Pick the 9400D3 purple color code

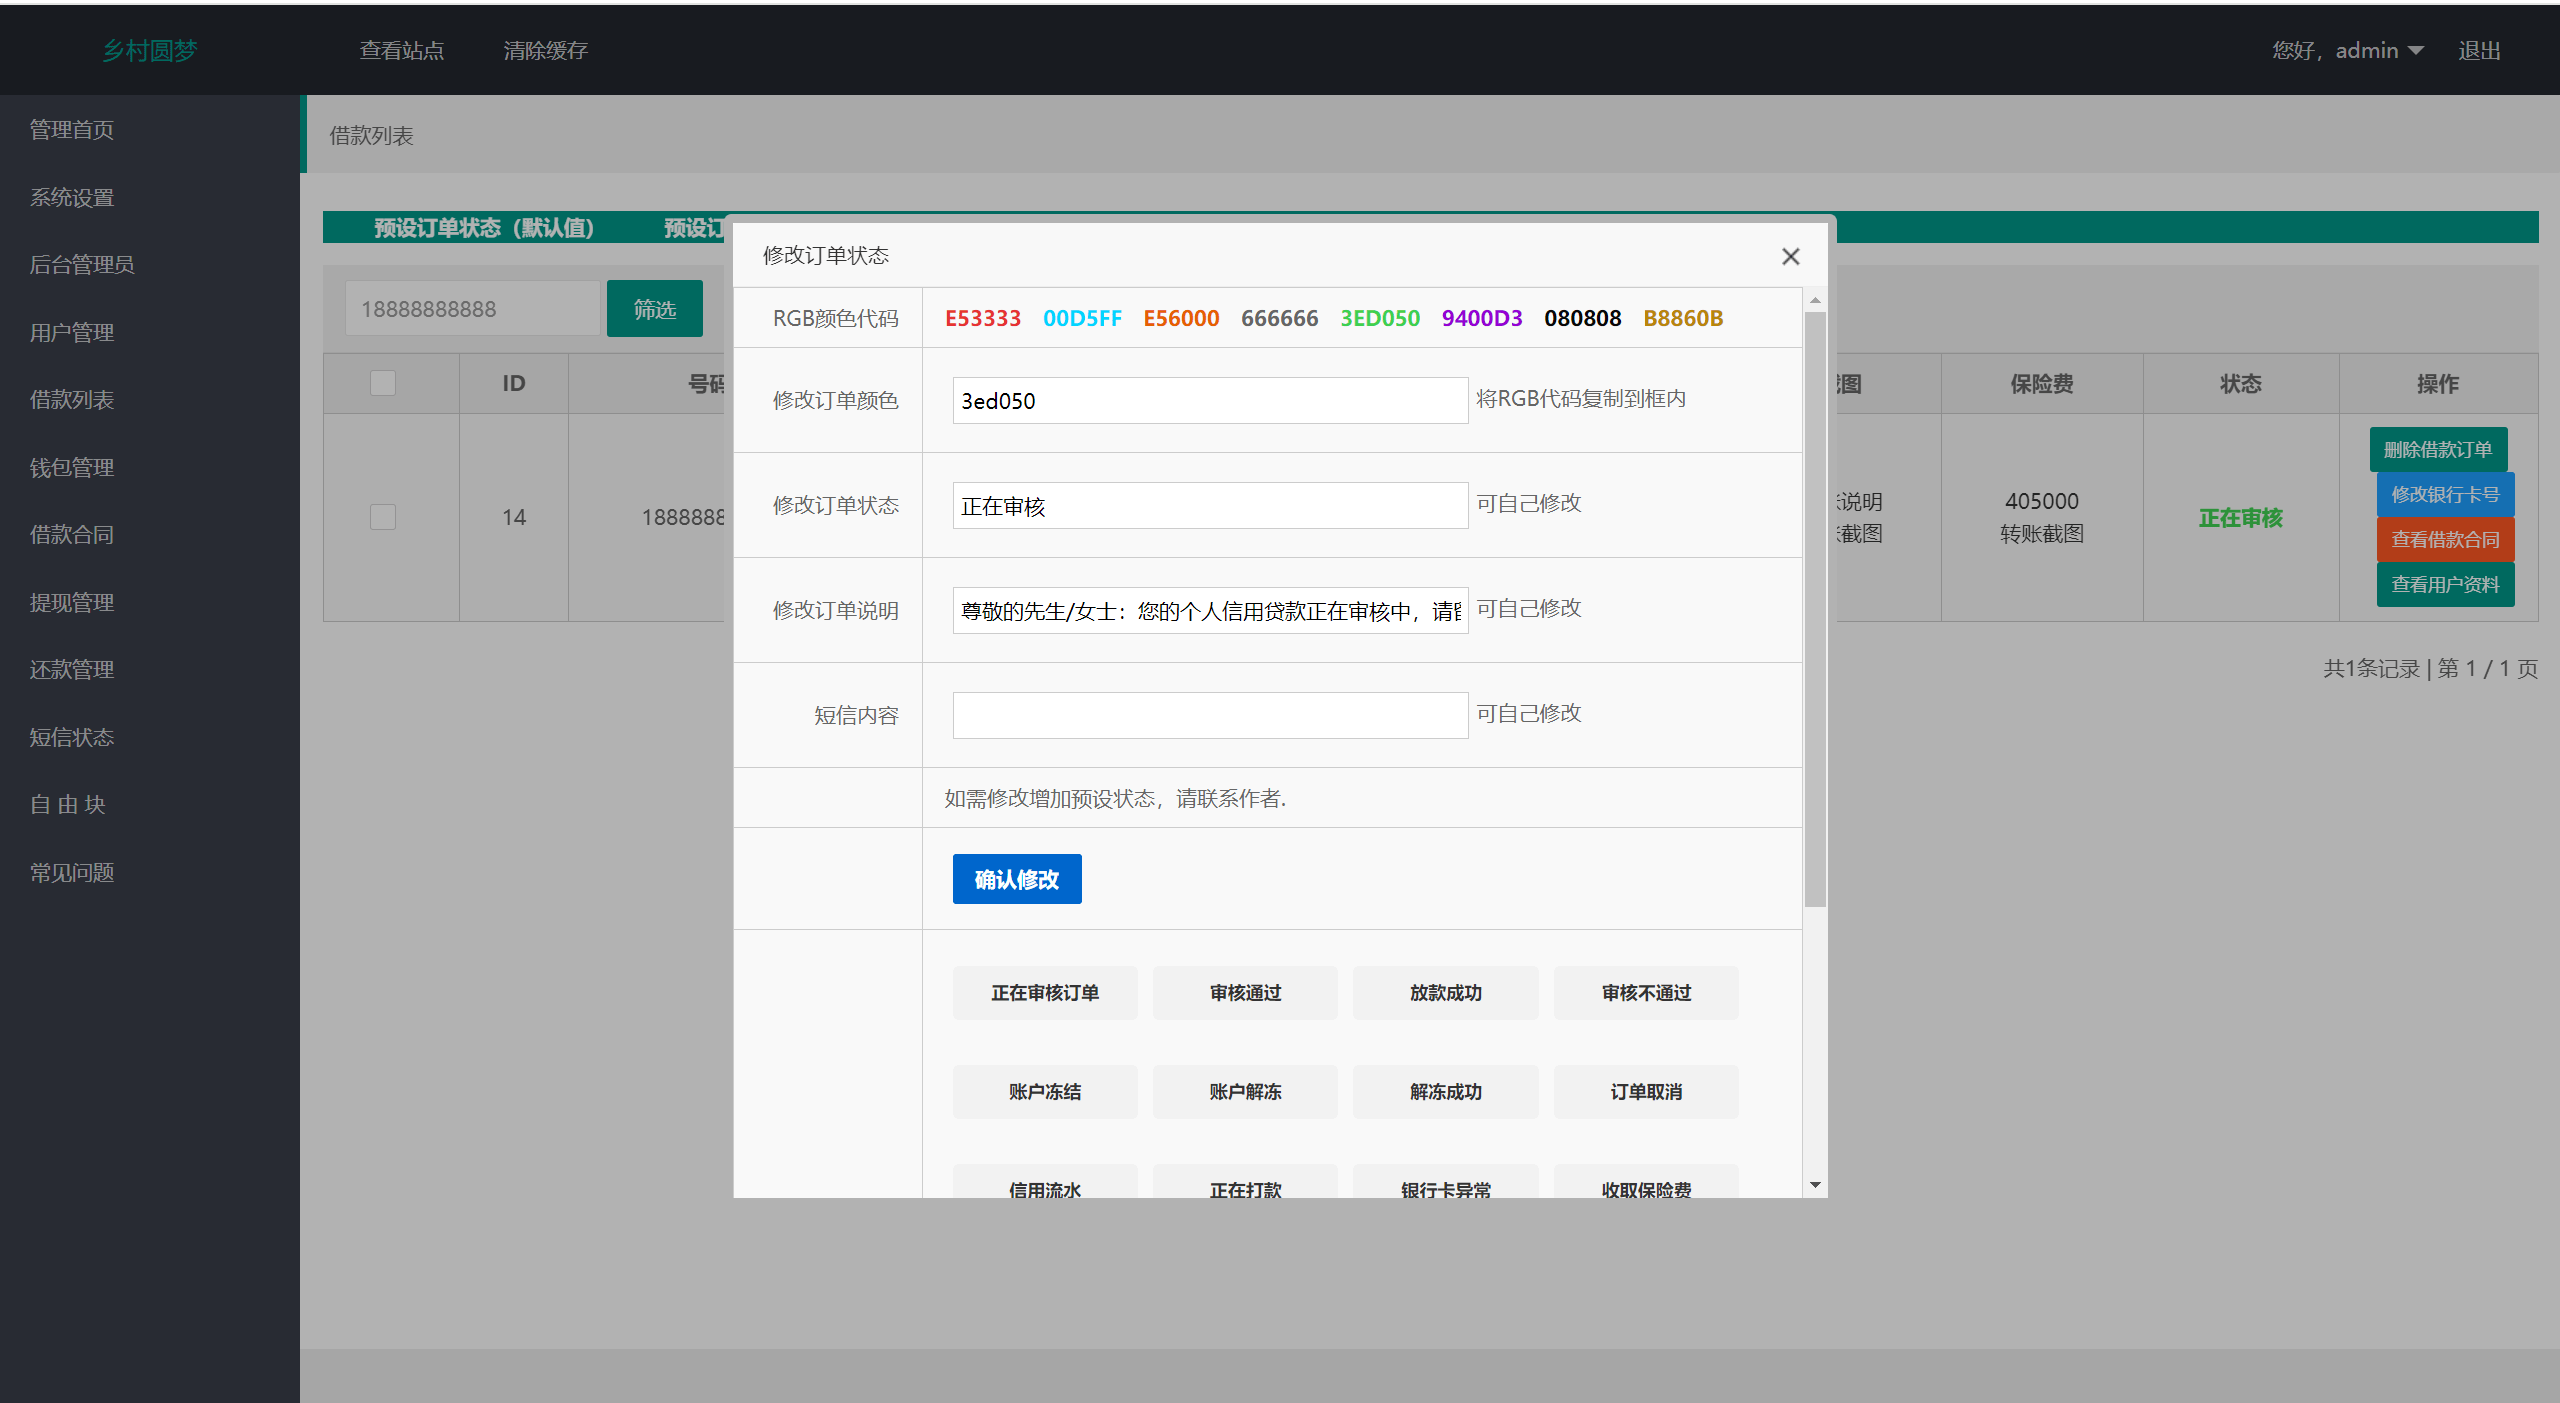pos(1482,318)
